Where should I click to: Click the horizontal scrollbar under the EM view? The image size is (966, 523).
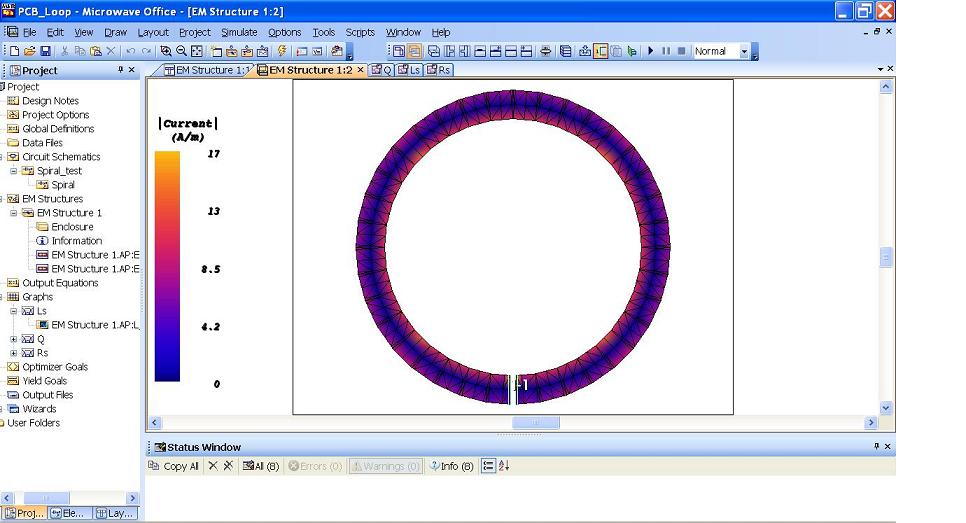click(x=536, y=423)
